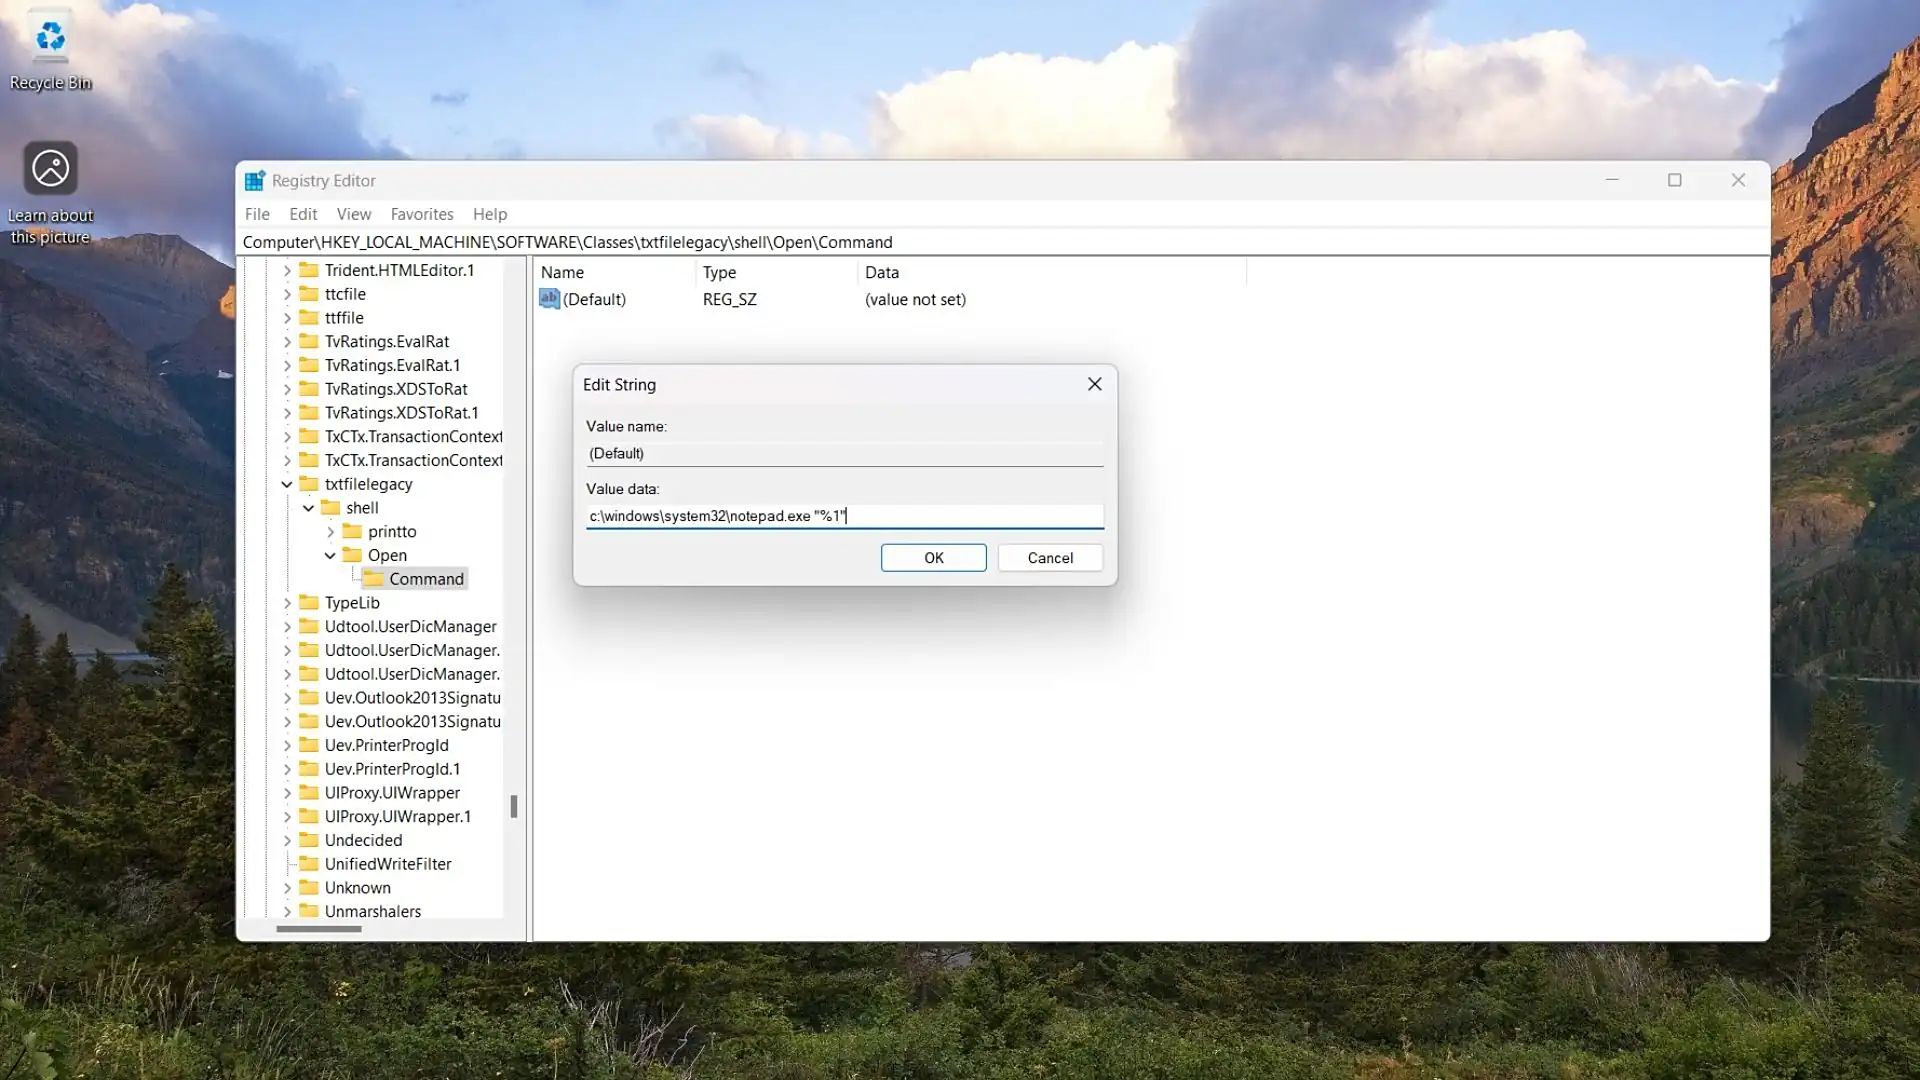The image size is (1920, 1080).
Task: Click the tree horizontal scrollbar thumb
Action: tap(319, 929)
